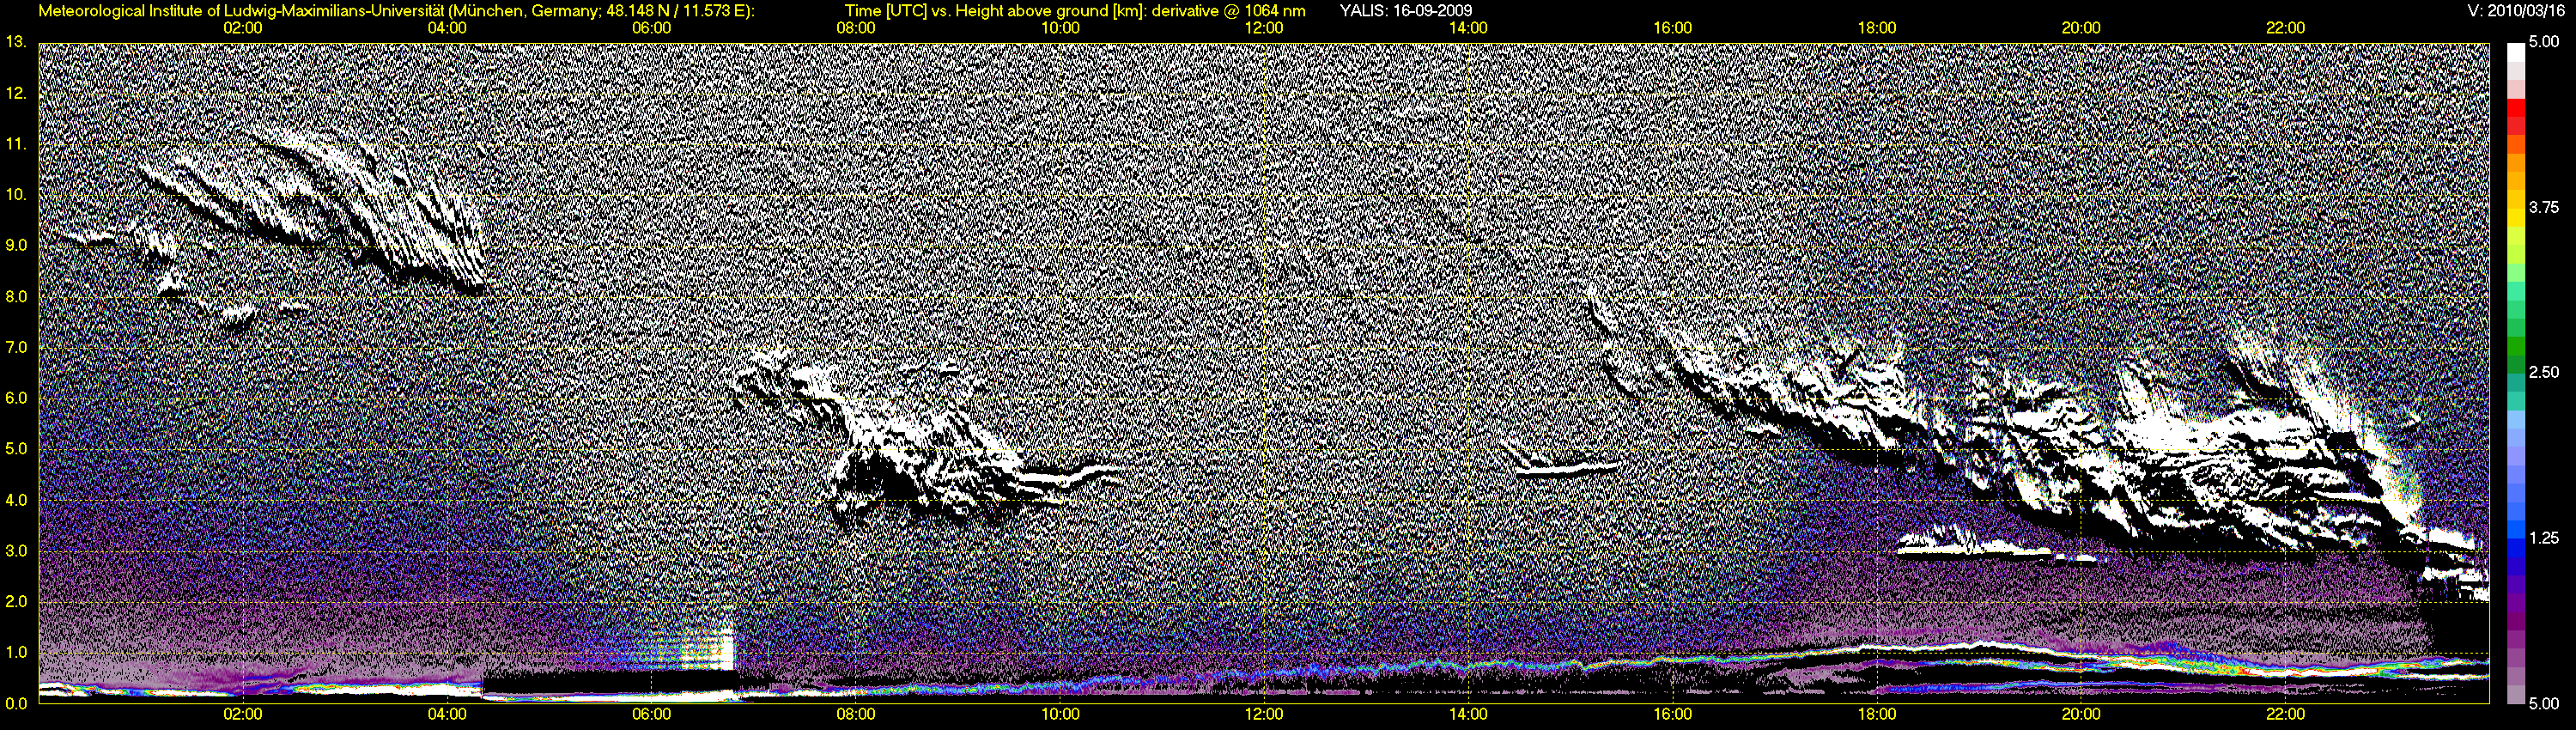Select "16:00" on the lower time axis

1673,714
